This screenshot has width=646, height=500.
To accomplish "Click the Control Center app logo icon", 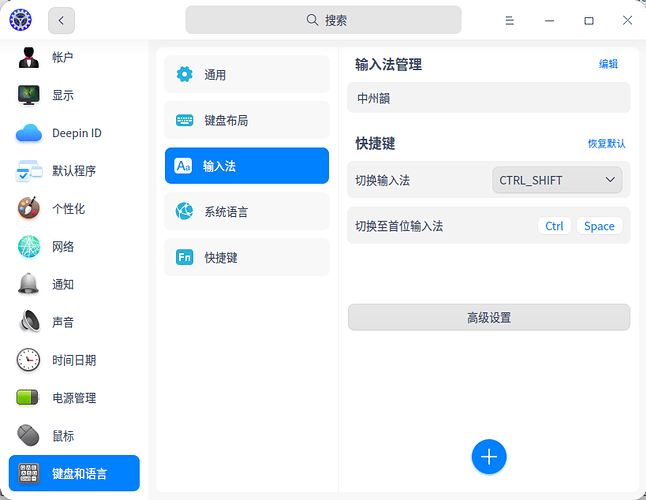I will (x=21, y=20).
